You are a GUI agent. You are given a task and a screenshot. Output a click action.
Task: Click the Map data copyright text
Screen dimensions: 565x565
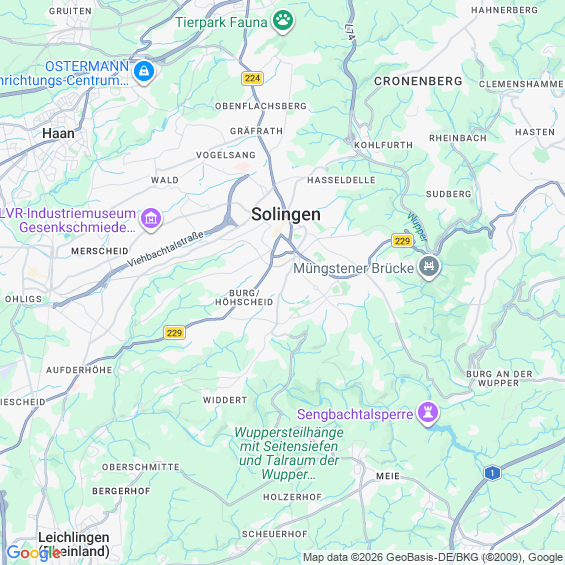pos(433,558)
